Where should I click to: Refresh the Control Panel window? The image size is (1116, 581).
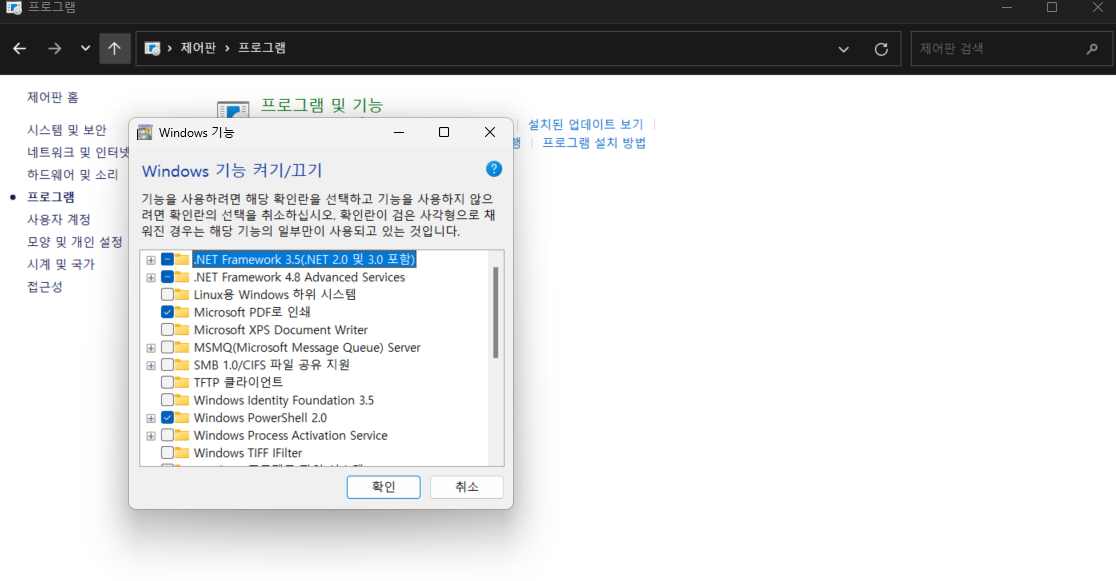click(881, 49)
